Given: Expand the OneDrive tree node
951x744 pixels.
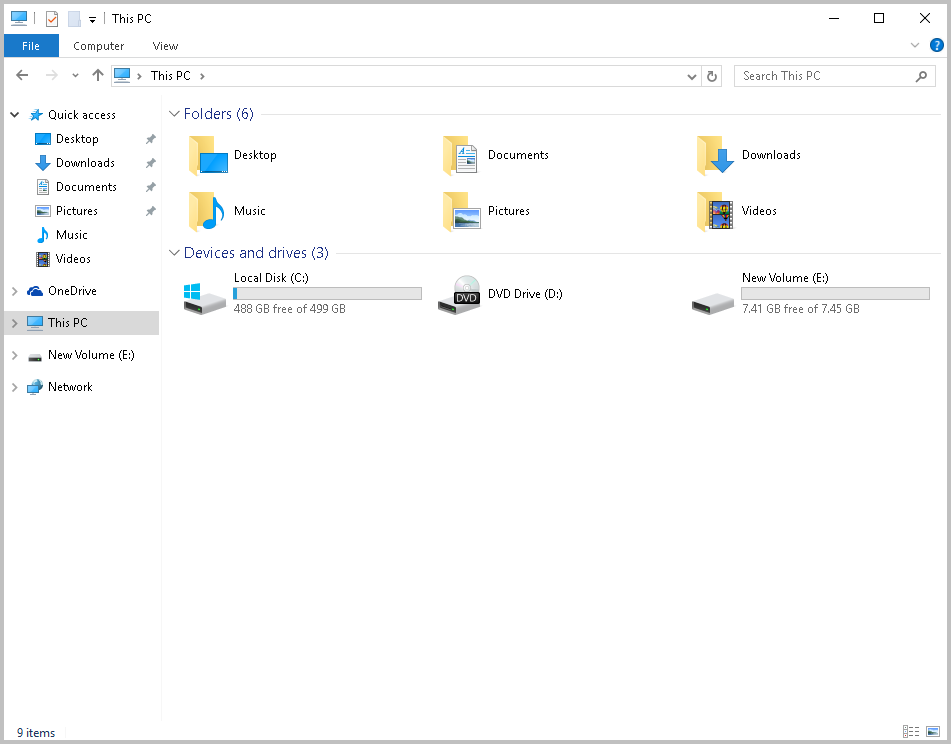Looking at the screenshot, I should point(14,291).
